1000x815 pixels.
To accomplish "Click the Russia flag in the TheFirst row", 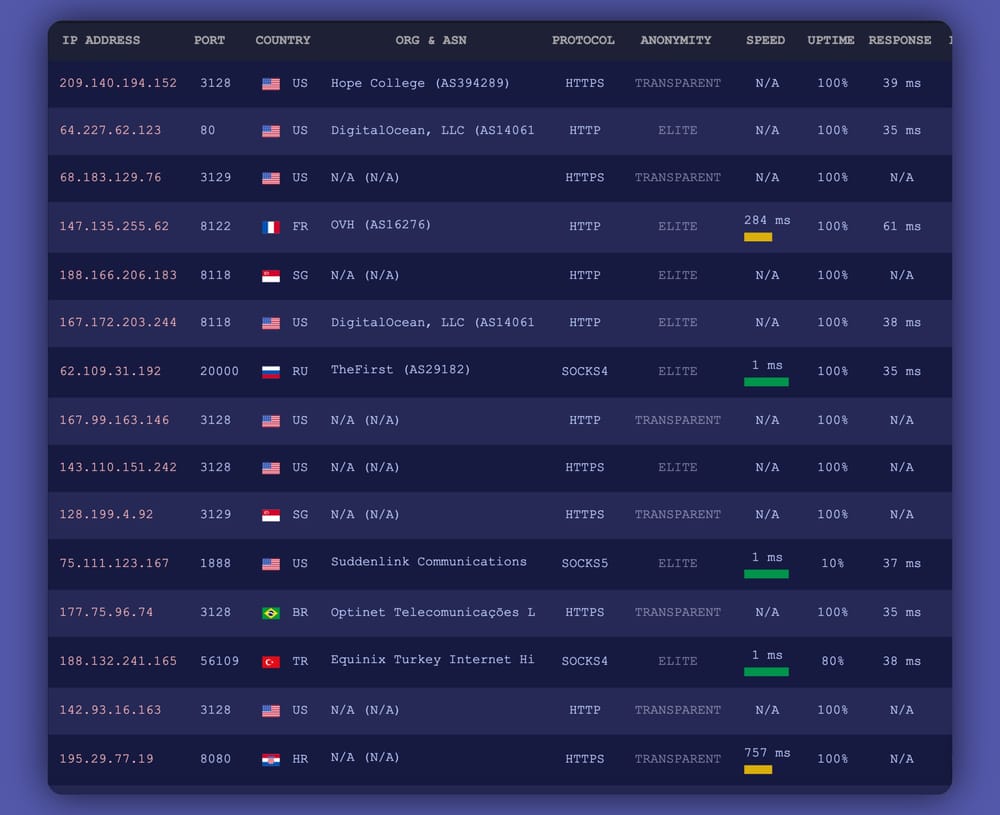I will (270, 371).
